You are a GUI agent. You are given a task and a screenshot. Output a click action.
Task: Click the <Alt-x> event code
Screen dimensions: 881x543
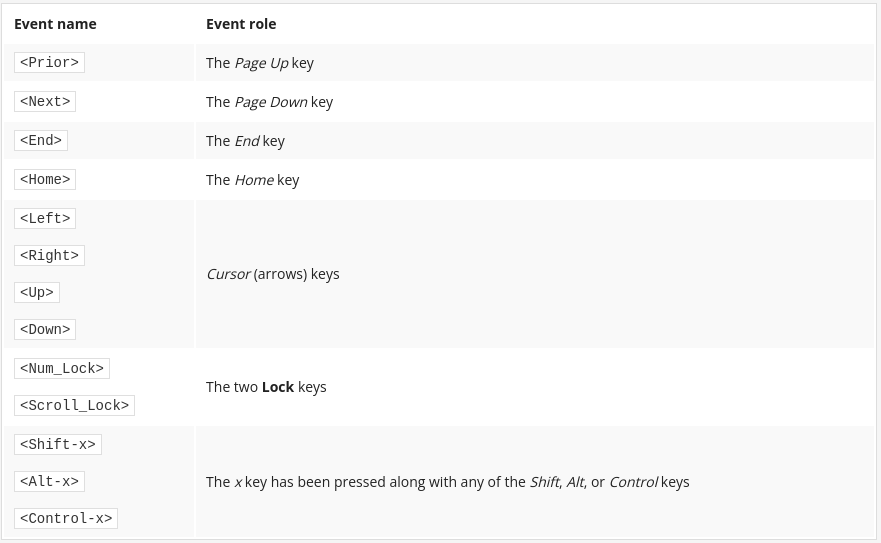click(49, 482)
